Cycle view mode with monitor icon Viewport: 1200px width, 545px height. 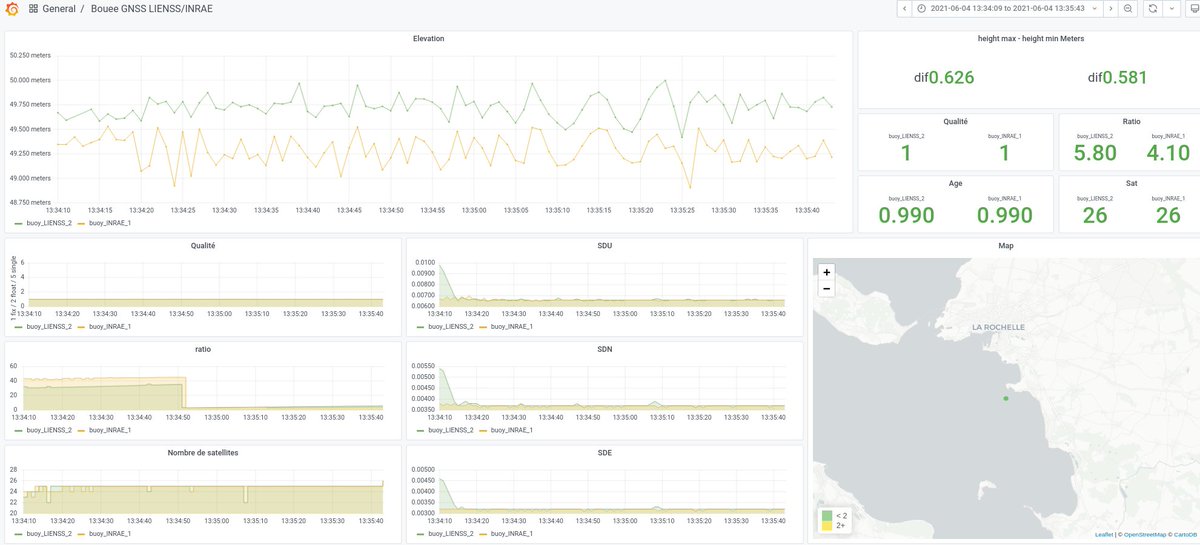coord(1193,9)
